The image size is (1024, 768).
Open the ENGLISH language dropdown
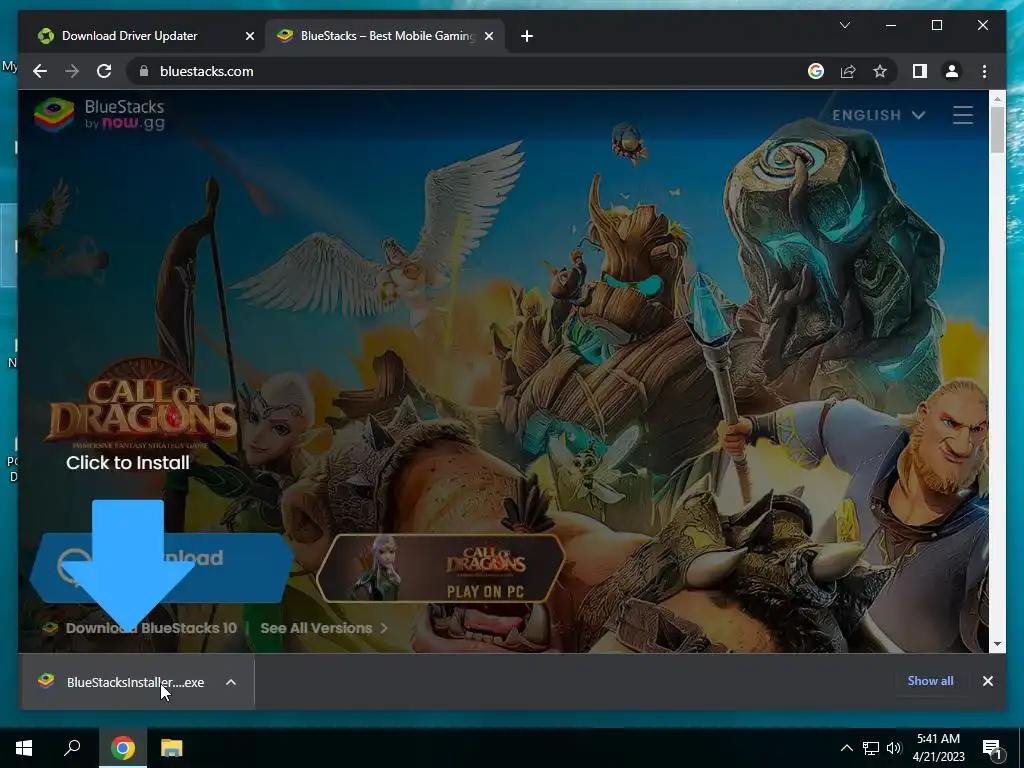tap(878, 115)
